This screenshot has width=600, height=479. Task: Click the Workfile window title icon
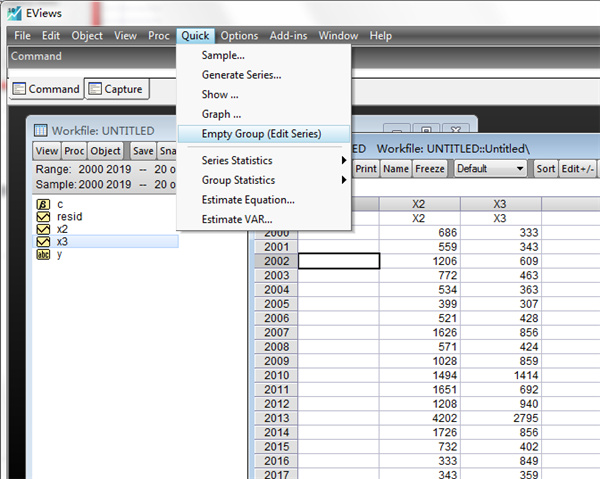tap(41, 130)
